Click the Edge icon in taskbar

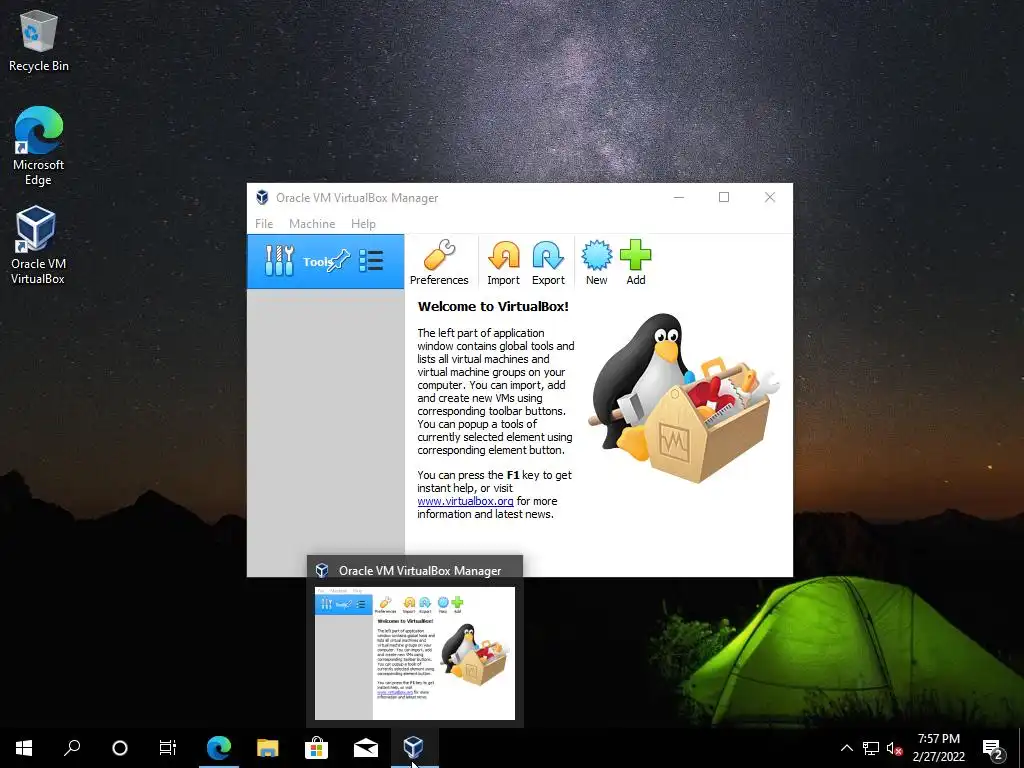(219, 747)
